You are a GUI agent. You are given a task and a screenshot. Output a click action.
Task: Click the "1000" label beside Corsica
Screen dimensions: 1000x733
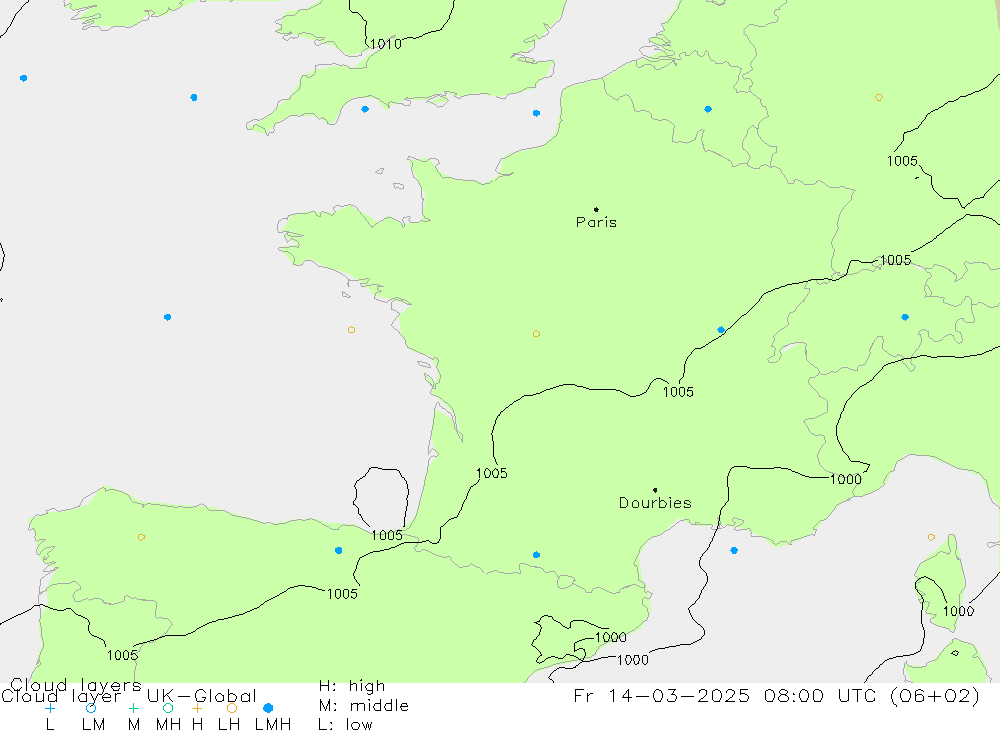pyautogui.click(x=958, y=611)
